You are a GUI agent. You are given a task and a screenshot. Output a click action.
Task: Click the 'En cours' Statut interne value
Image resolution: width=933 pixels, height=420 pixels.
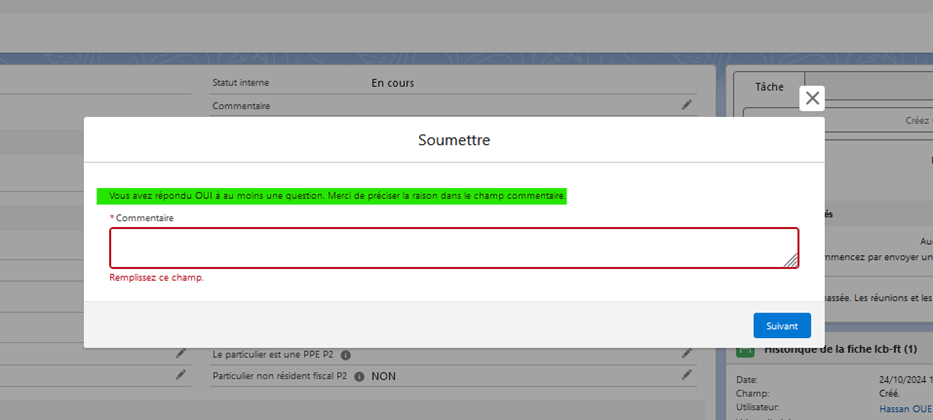pos(392,83)
